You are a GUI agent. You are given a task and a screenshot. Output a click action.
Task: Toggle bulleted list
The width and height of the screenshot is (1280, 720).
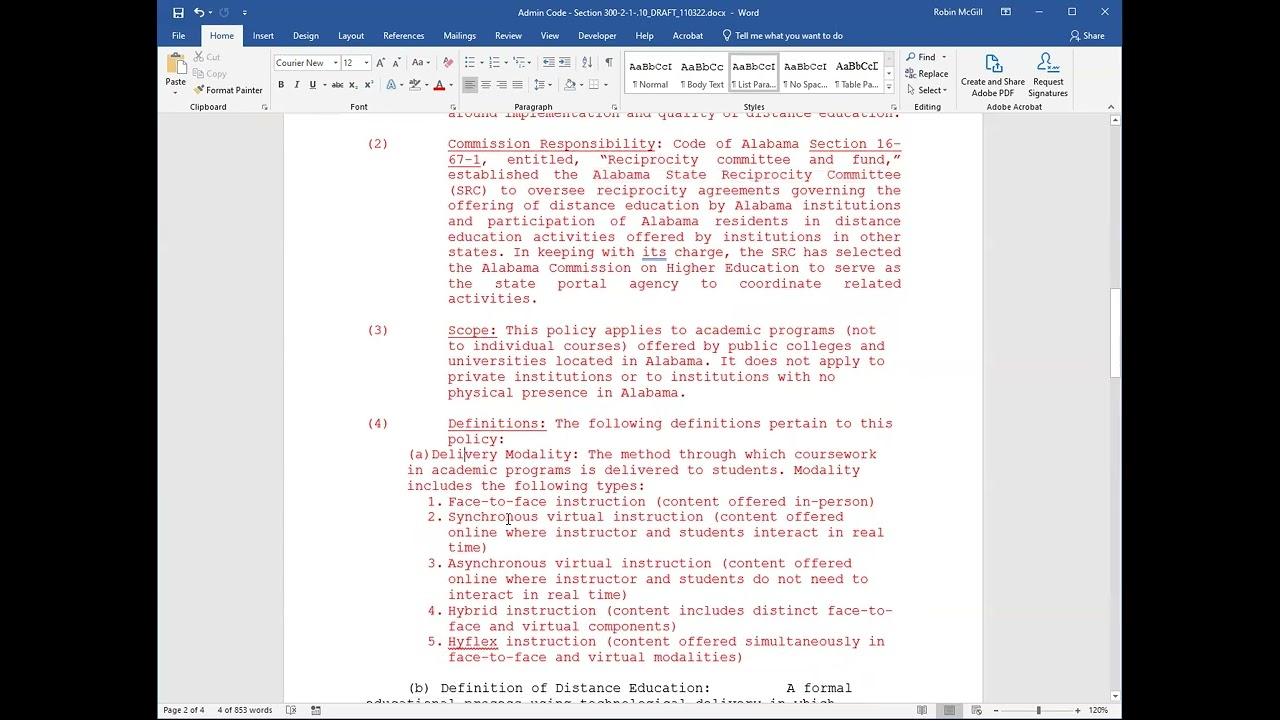point(470,63)
